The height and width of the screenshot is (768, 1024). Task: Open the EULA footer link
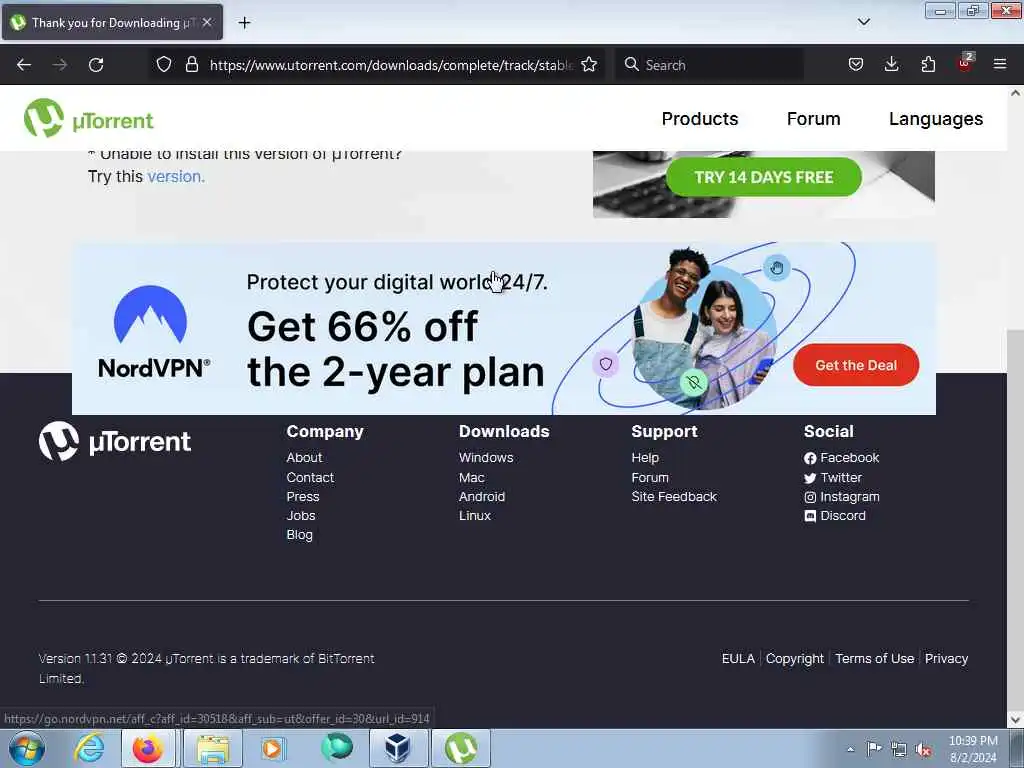pyautogui.click(x=738, y=658)
